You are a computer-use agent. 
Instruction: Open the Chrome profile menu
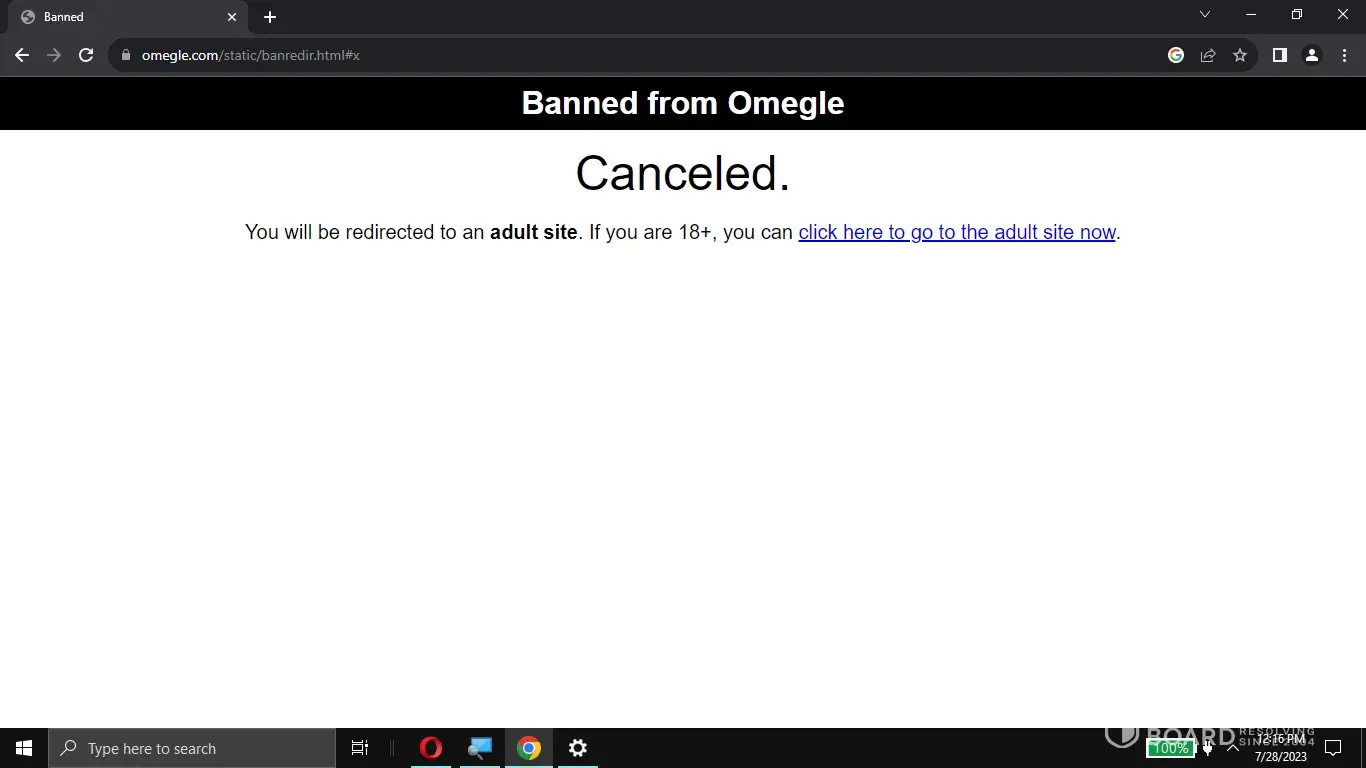point(1311,55)
